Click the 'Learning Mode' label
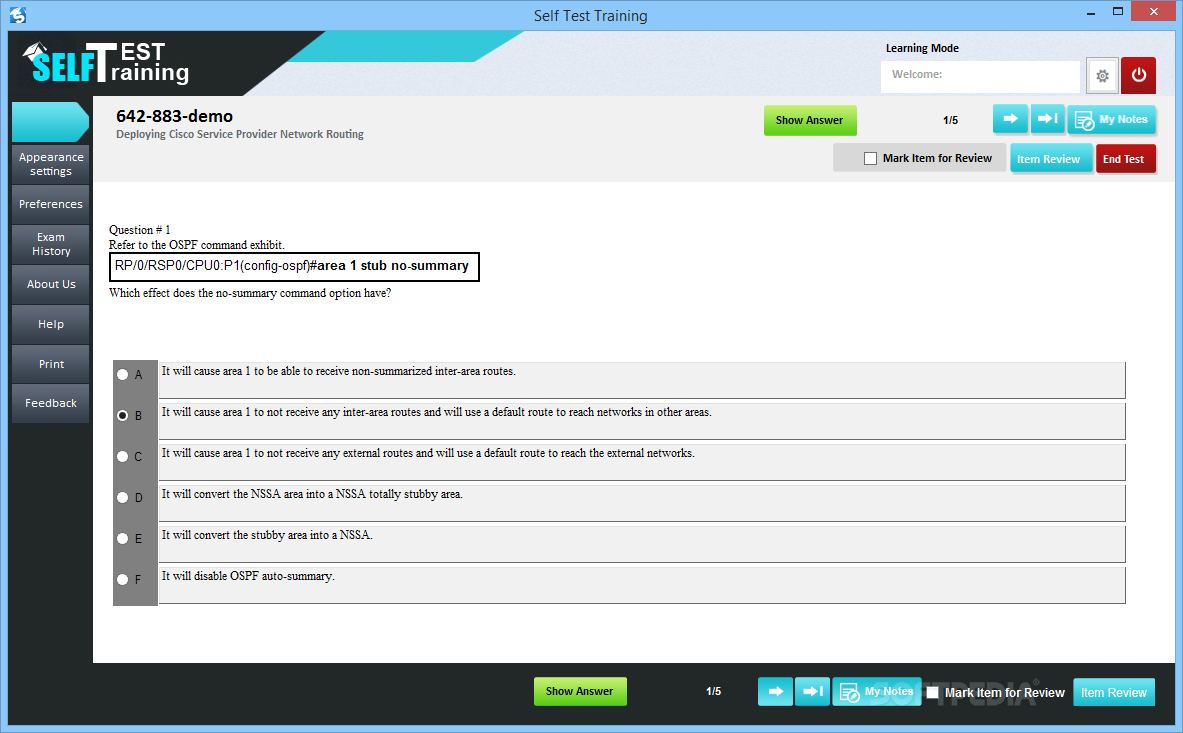 [x=922, y=48]
